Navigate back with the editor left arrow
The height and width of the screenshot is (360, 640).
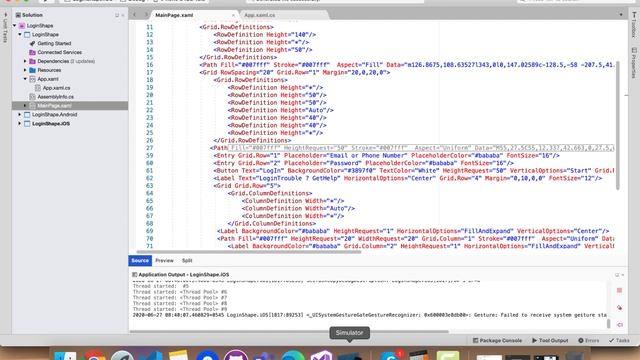[x=135, y=15]
